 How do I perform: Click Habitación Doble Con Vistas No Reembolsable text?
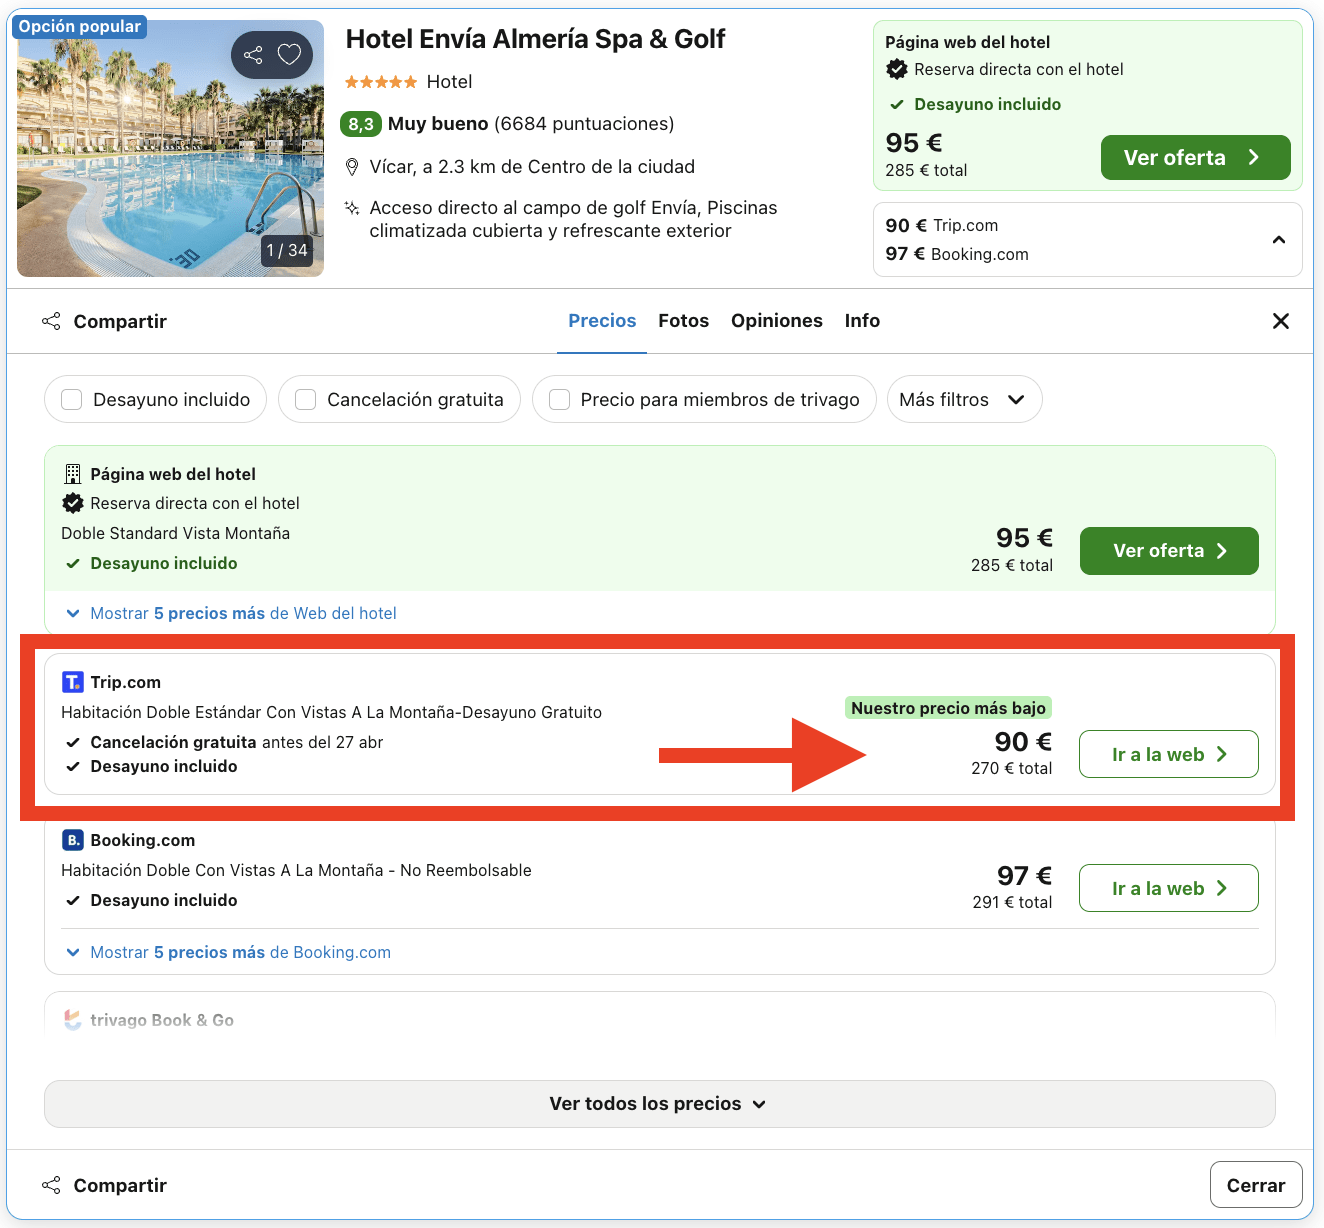click(296, 870)
